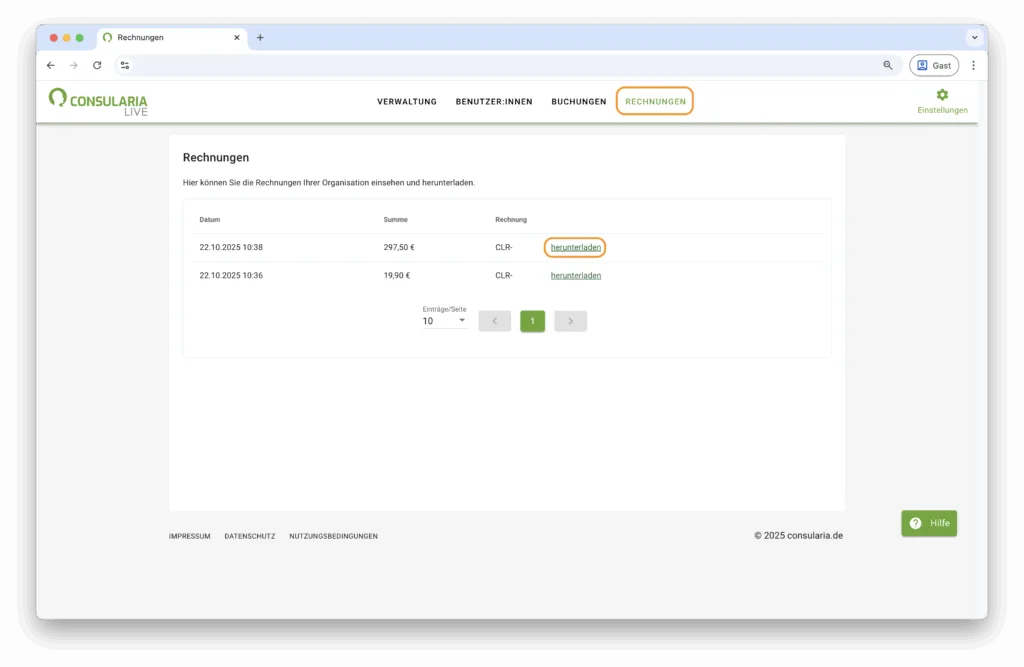Screen dimensions: 1024x667
Task: Download the 297,50 € invoice
Action: (x=575, y=247)
